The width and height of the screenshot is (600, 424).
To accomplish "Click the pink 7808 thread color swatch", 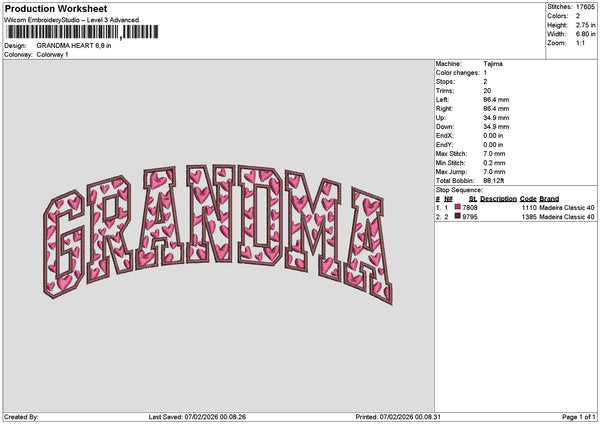I will click(457, 207).
